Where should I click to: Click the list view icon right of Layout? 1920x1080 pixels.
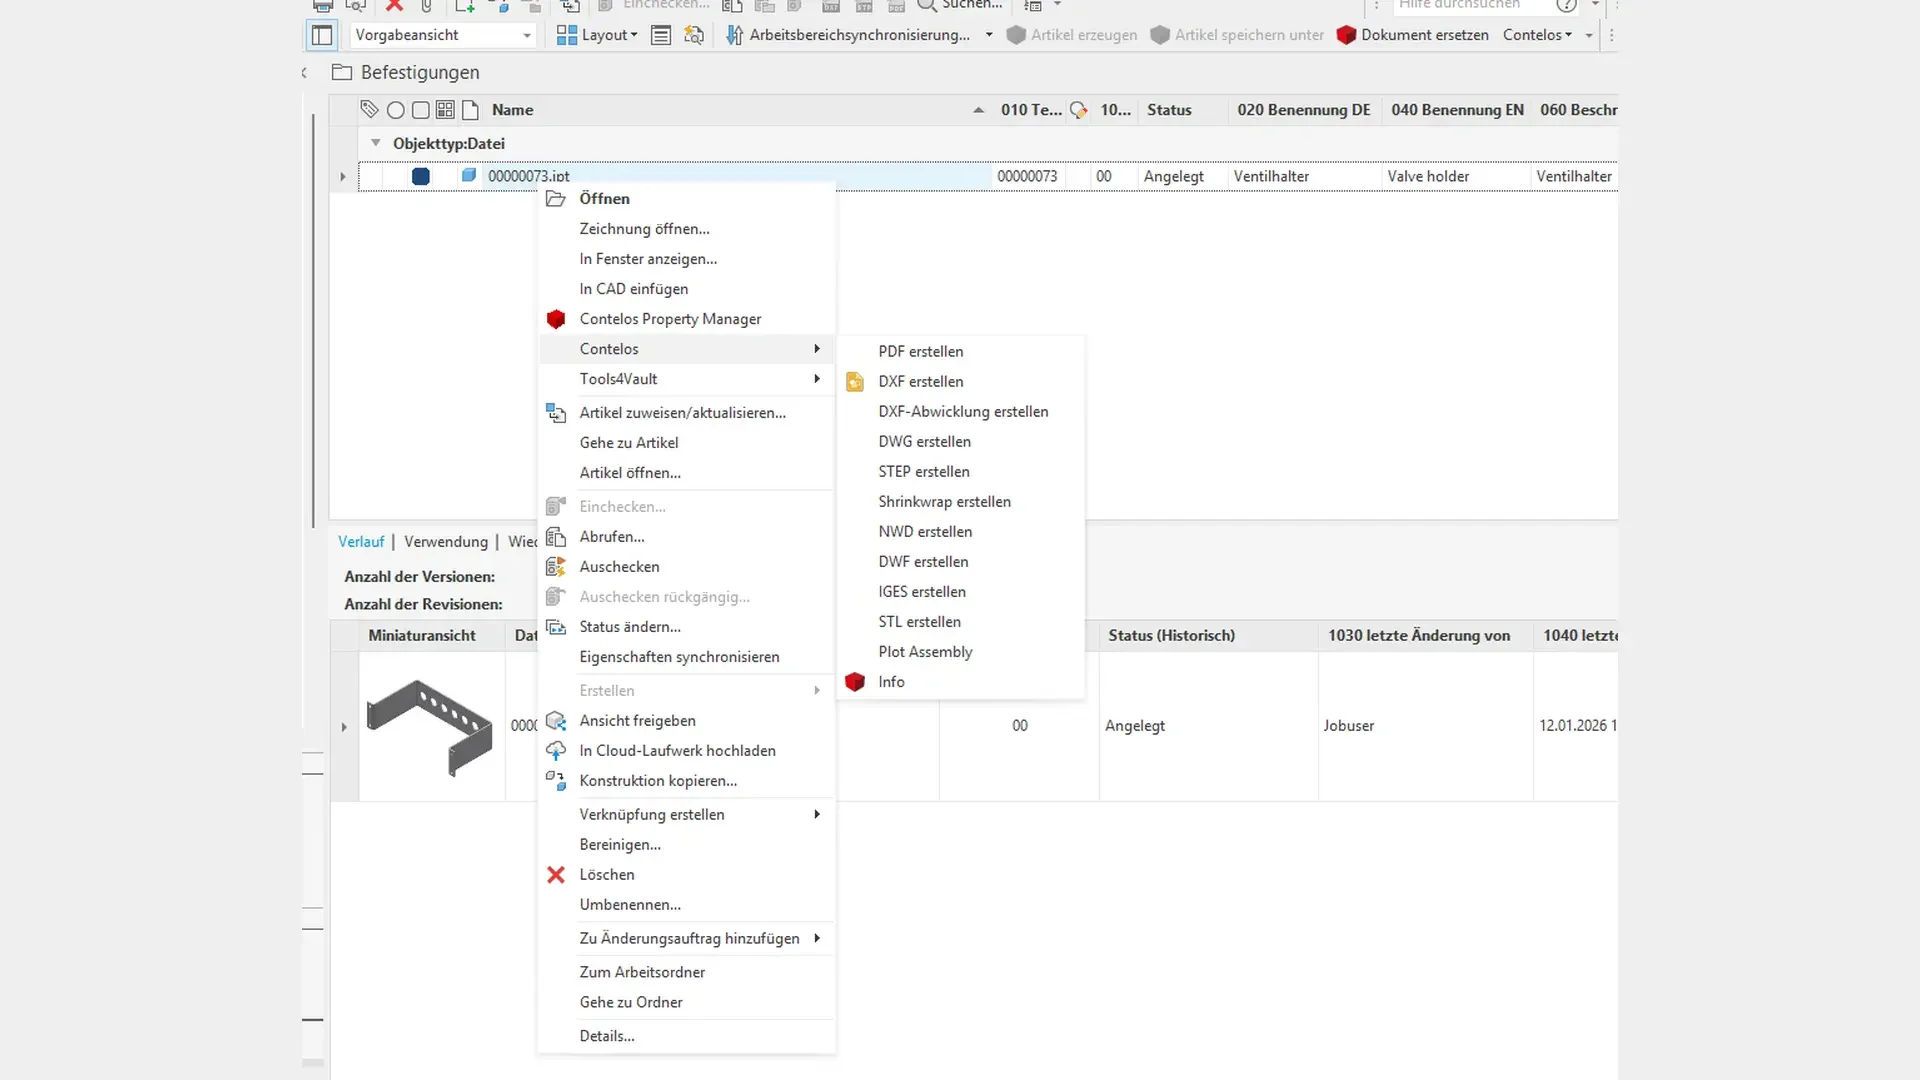click(x=661, y=35)
